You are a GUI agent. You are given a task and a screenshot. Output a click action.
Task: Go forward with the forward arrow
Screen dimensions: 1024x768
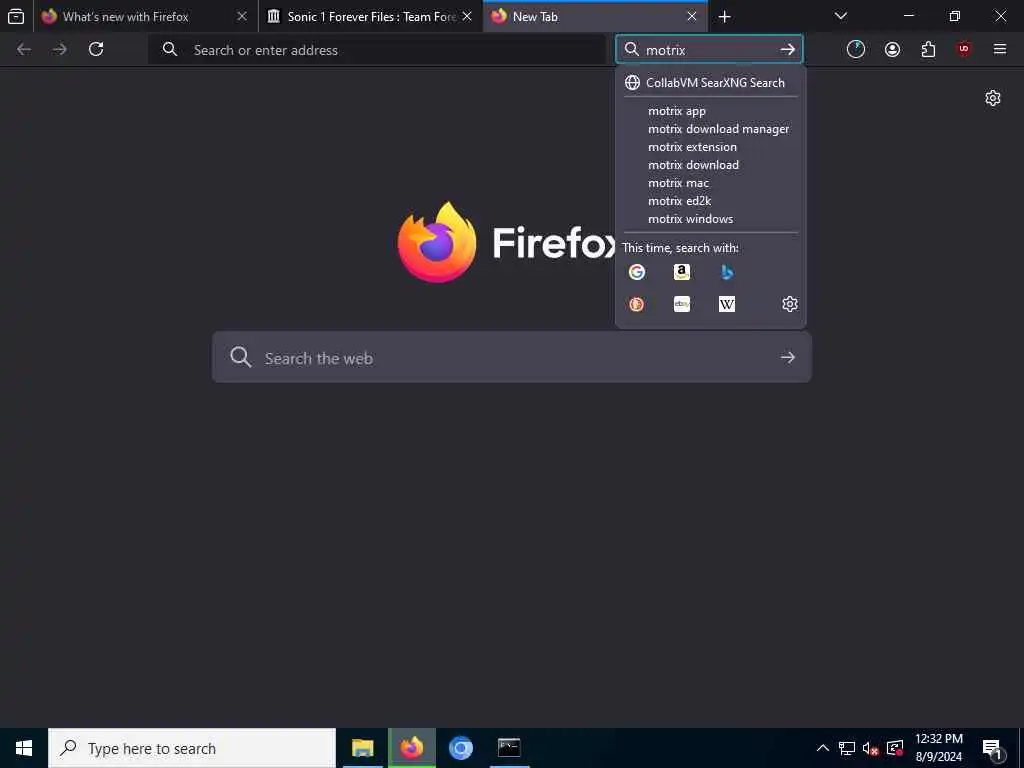[x=60, y=49]
